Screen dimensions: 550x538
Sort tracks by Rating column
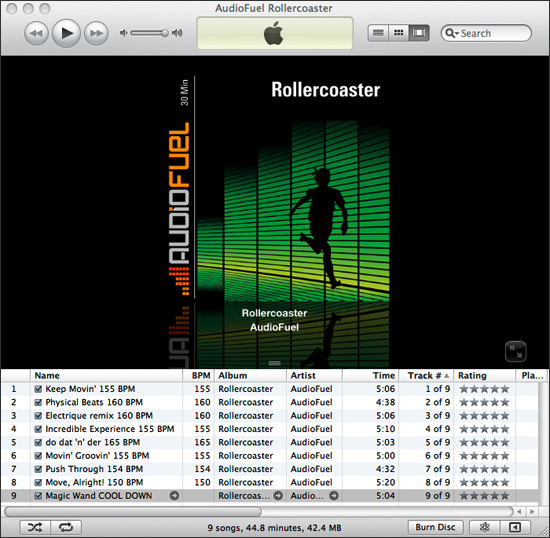(484, 376)
